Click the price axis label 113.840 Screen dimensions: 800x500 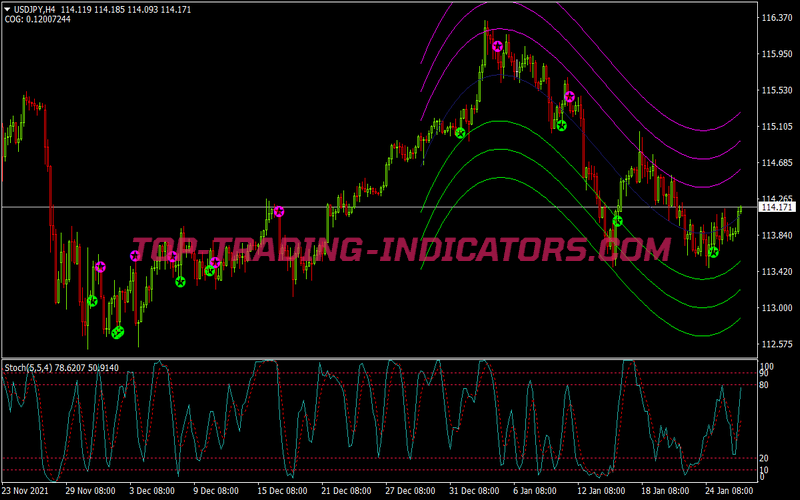(x=777, y=235)
